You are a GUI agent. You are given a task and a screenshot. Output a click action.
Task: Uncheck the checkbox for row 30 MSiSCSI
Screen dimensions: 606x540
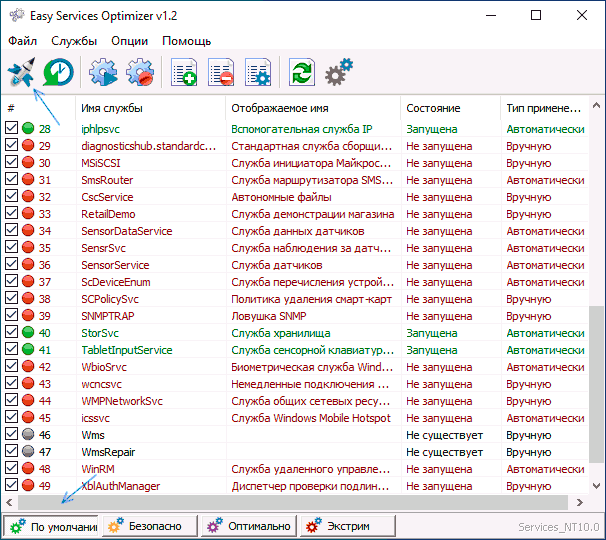pos(12,162)
